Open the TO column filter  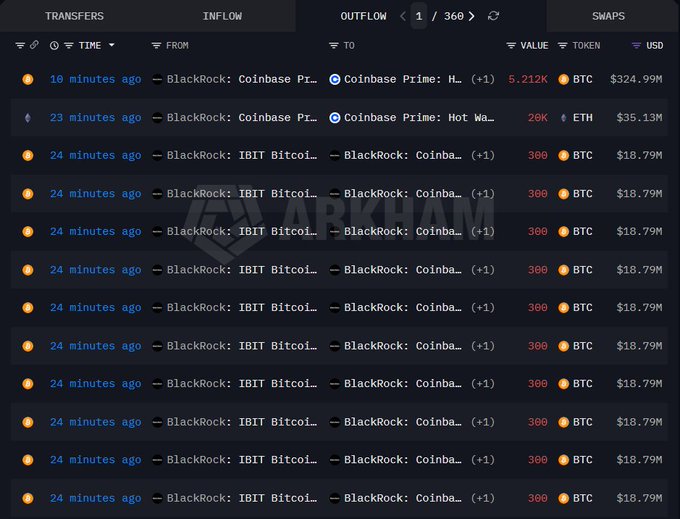[x=333, y=46]
